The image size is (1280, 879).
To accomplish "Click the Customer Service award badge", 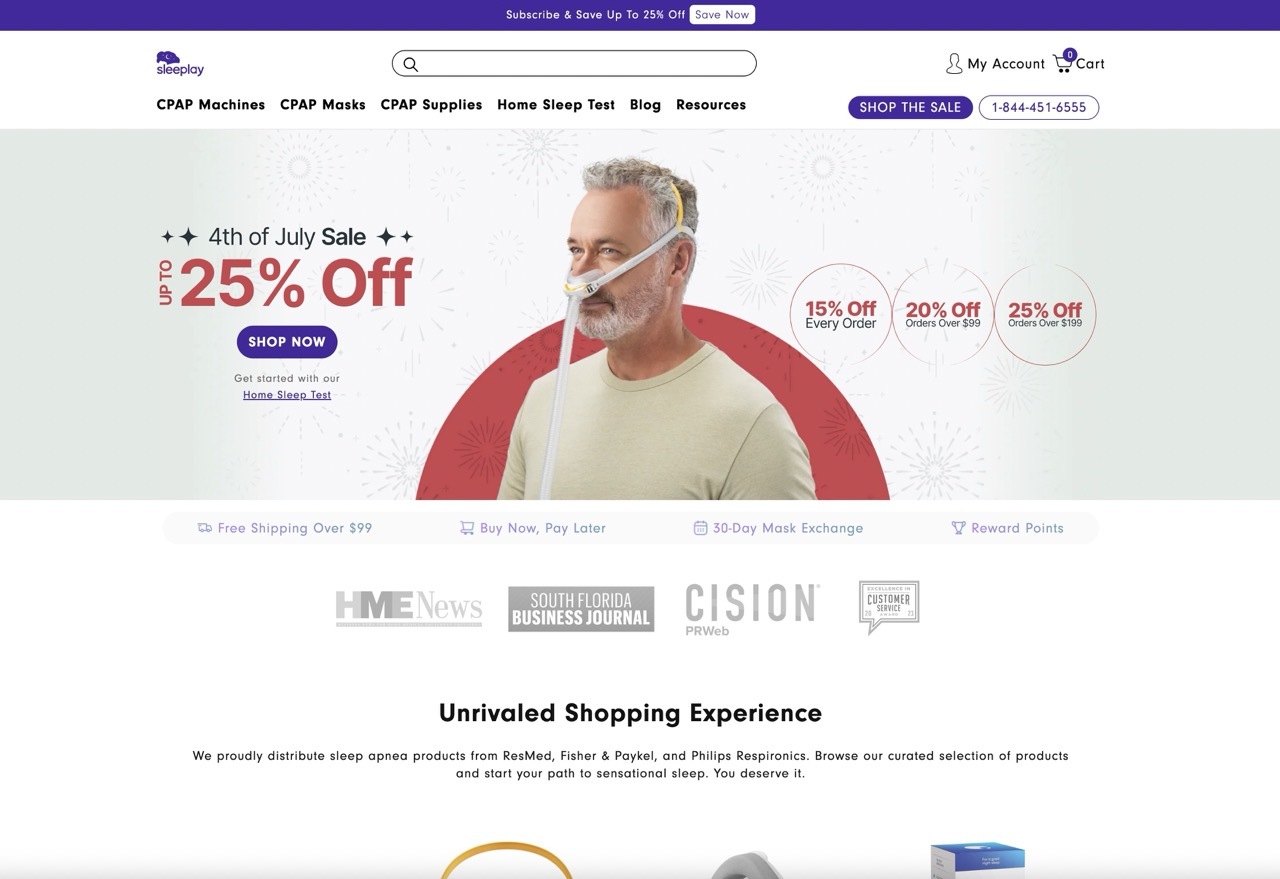I will 889,607.
